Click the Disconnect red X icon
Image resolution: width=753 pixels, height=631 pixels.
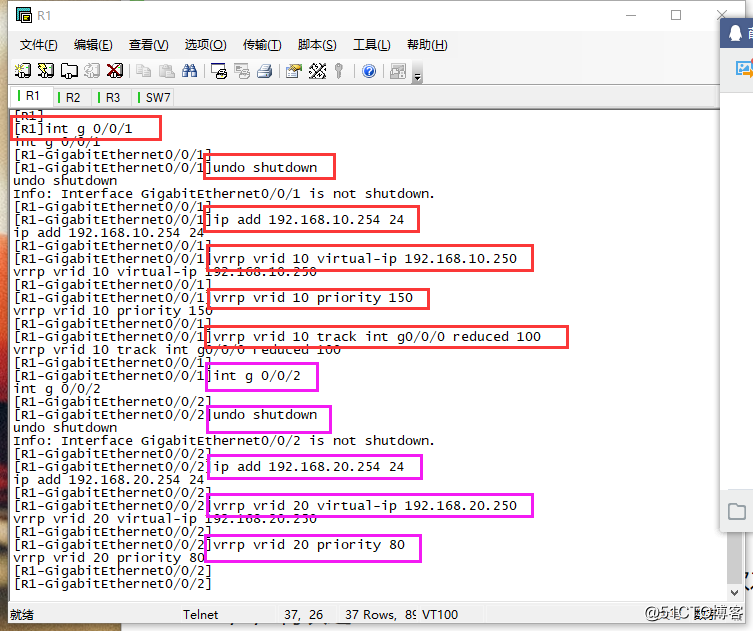tap(115, 71)
